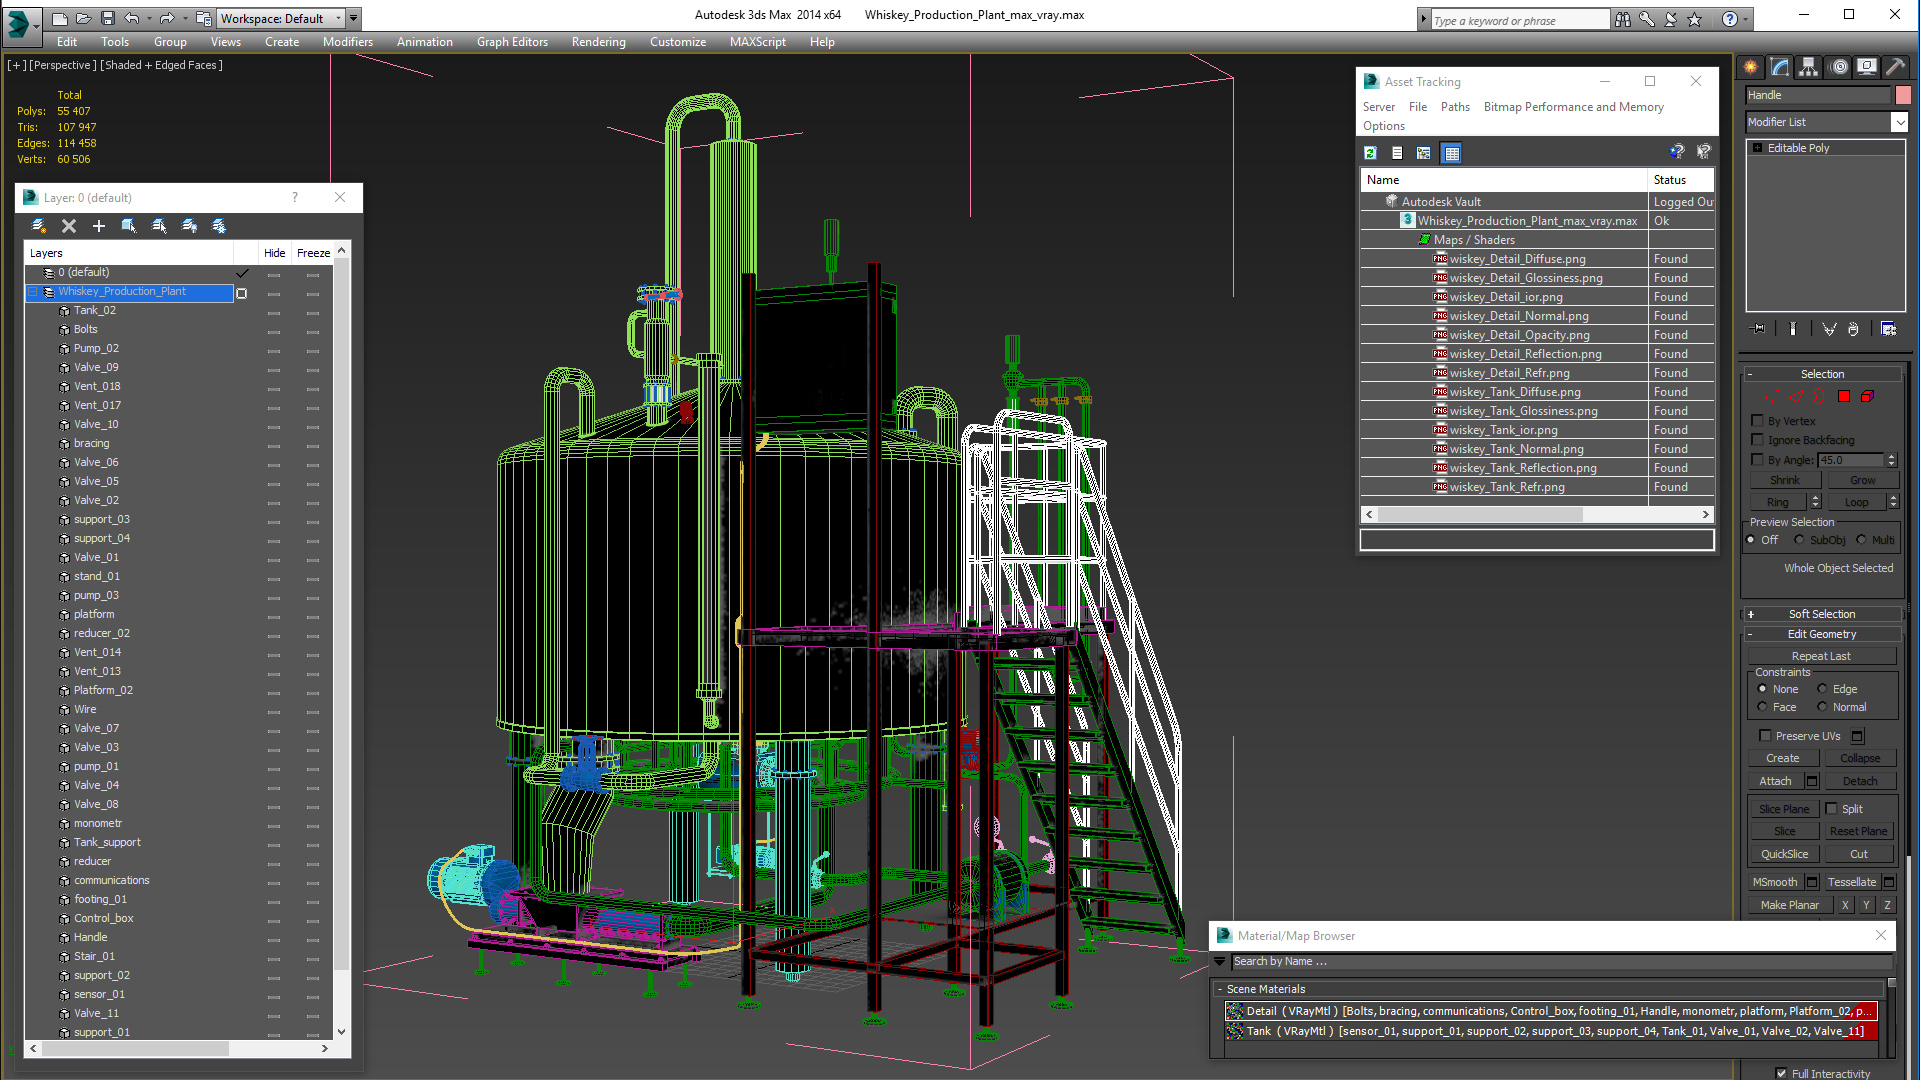Click Configure Modifier Sets icon
Screen dimensions: 1920x1080
(1888, 329)
